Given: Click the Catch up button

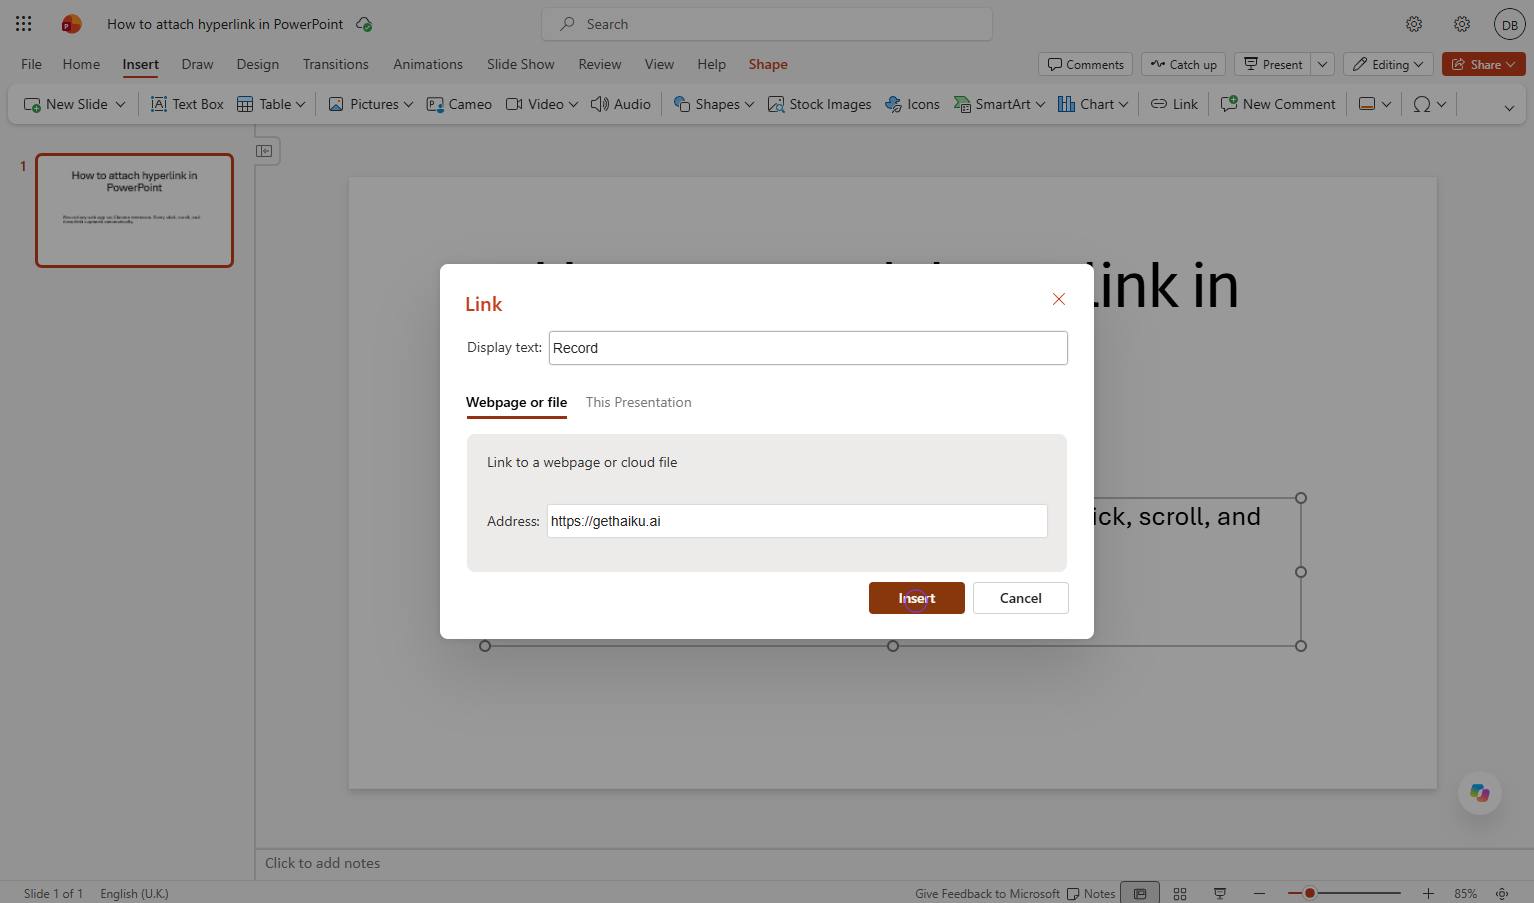Looking at the screenshot, I should pyautogui.click(x=1183, y=64).
